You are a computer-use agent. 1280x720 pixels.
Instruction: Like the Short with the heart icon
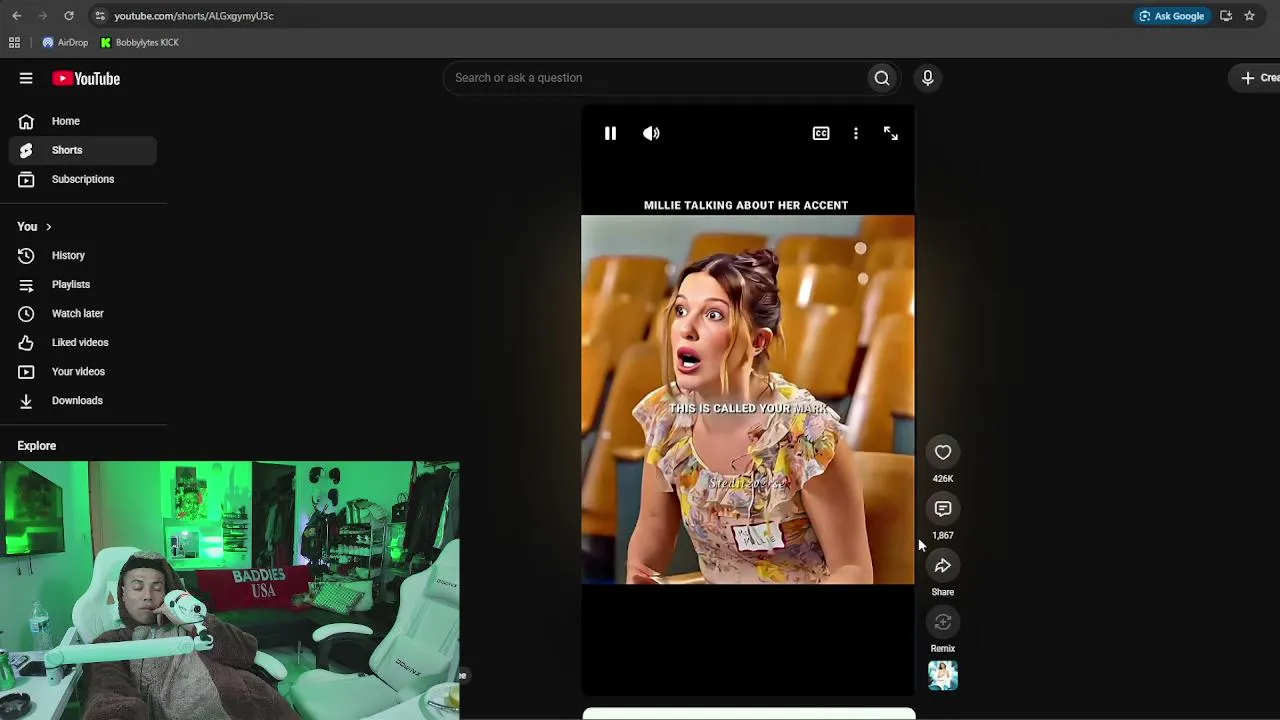[943, 453]
